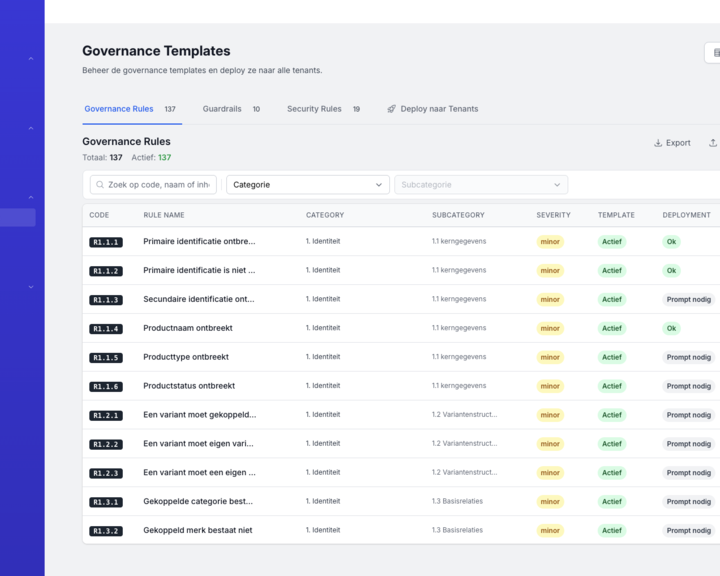Image resolution: width=720 pixels, height=576 pixels.
Task: Click Prompt nodig badge for R1.1.3
Action: tap(689, 299)
